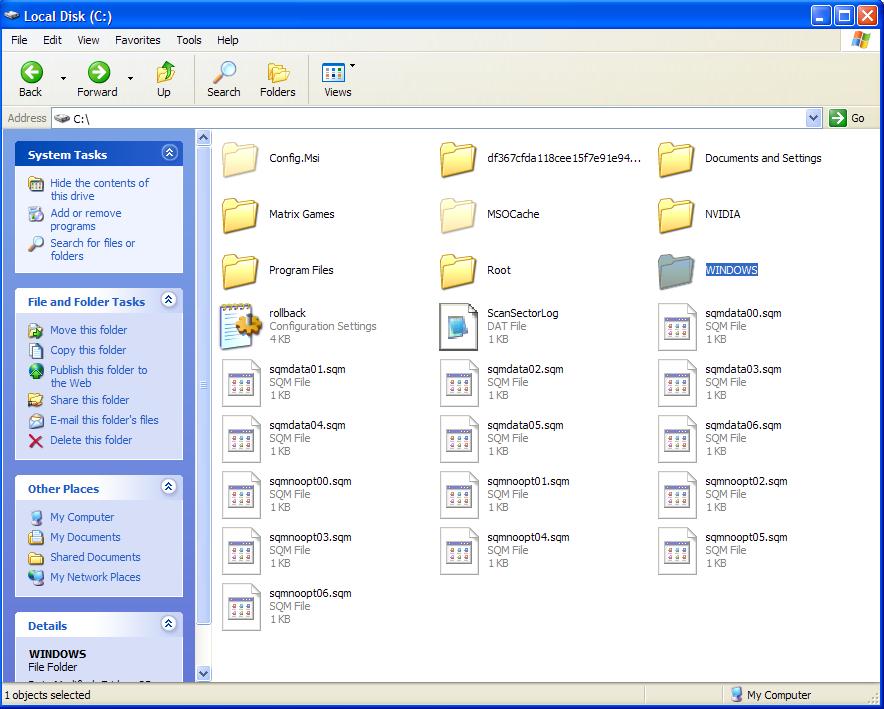
Task: Open the View menu
Action: click(89, 40)
